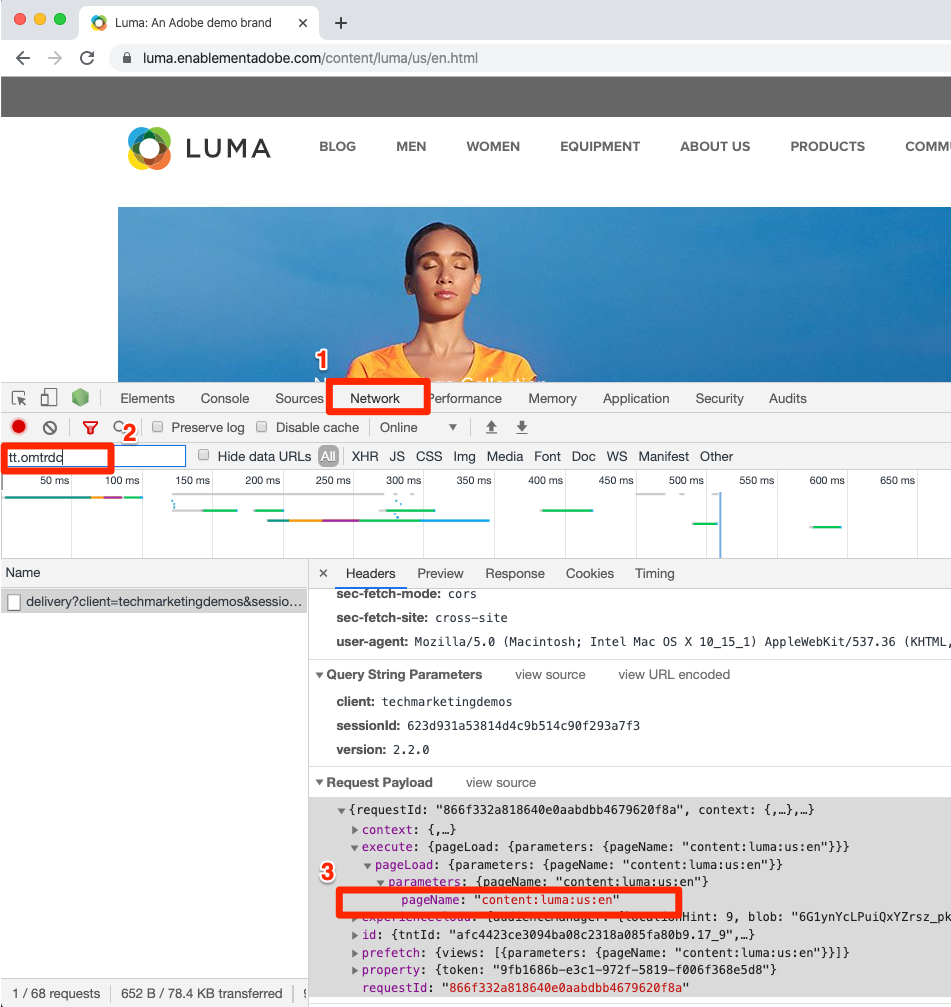Filter requests by WS

point(616,457)
